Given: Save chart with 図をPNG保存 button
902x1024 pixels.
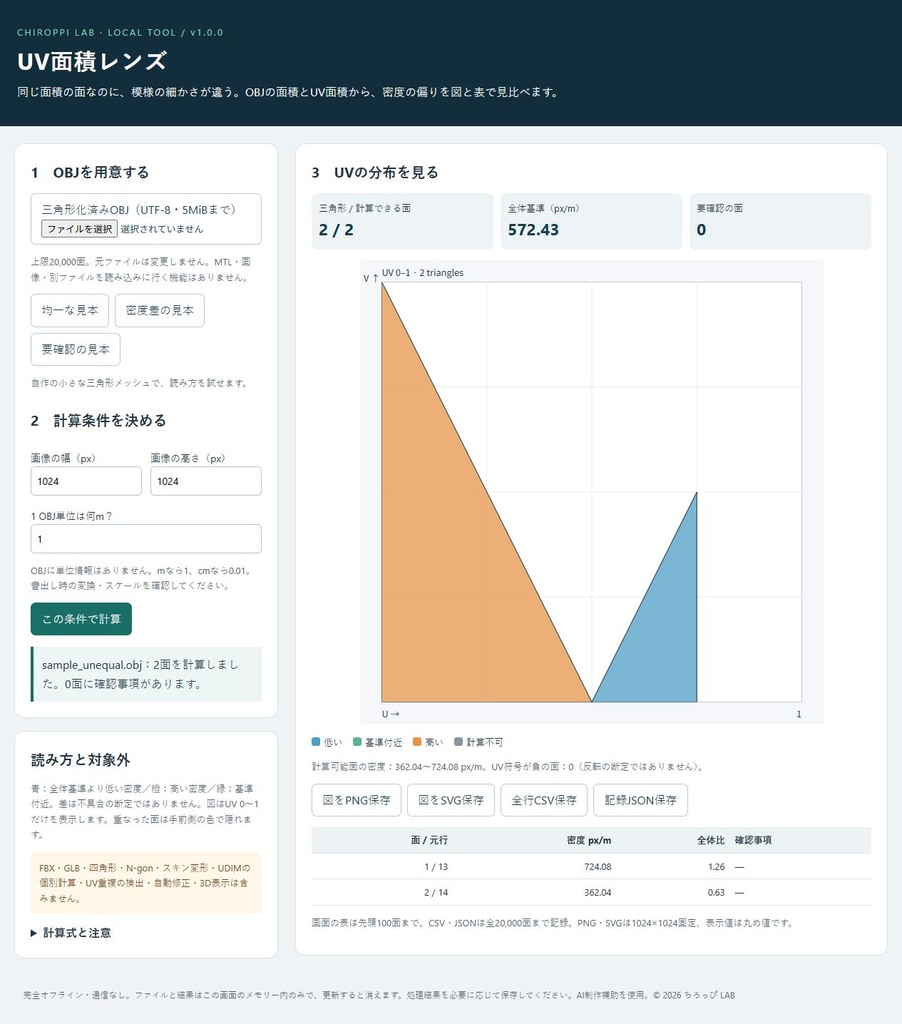Looking at the screenshot, I should pos(356,800).
